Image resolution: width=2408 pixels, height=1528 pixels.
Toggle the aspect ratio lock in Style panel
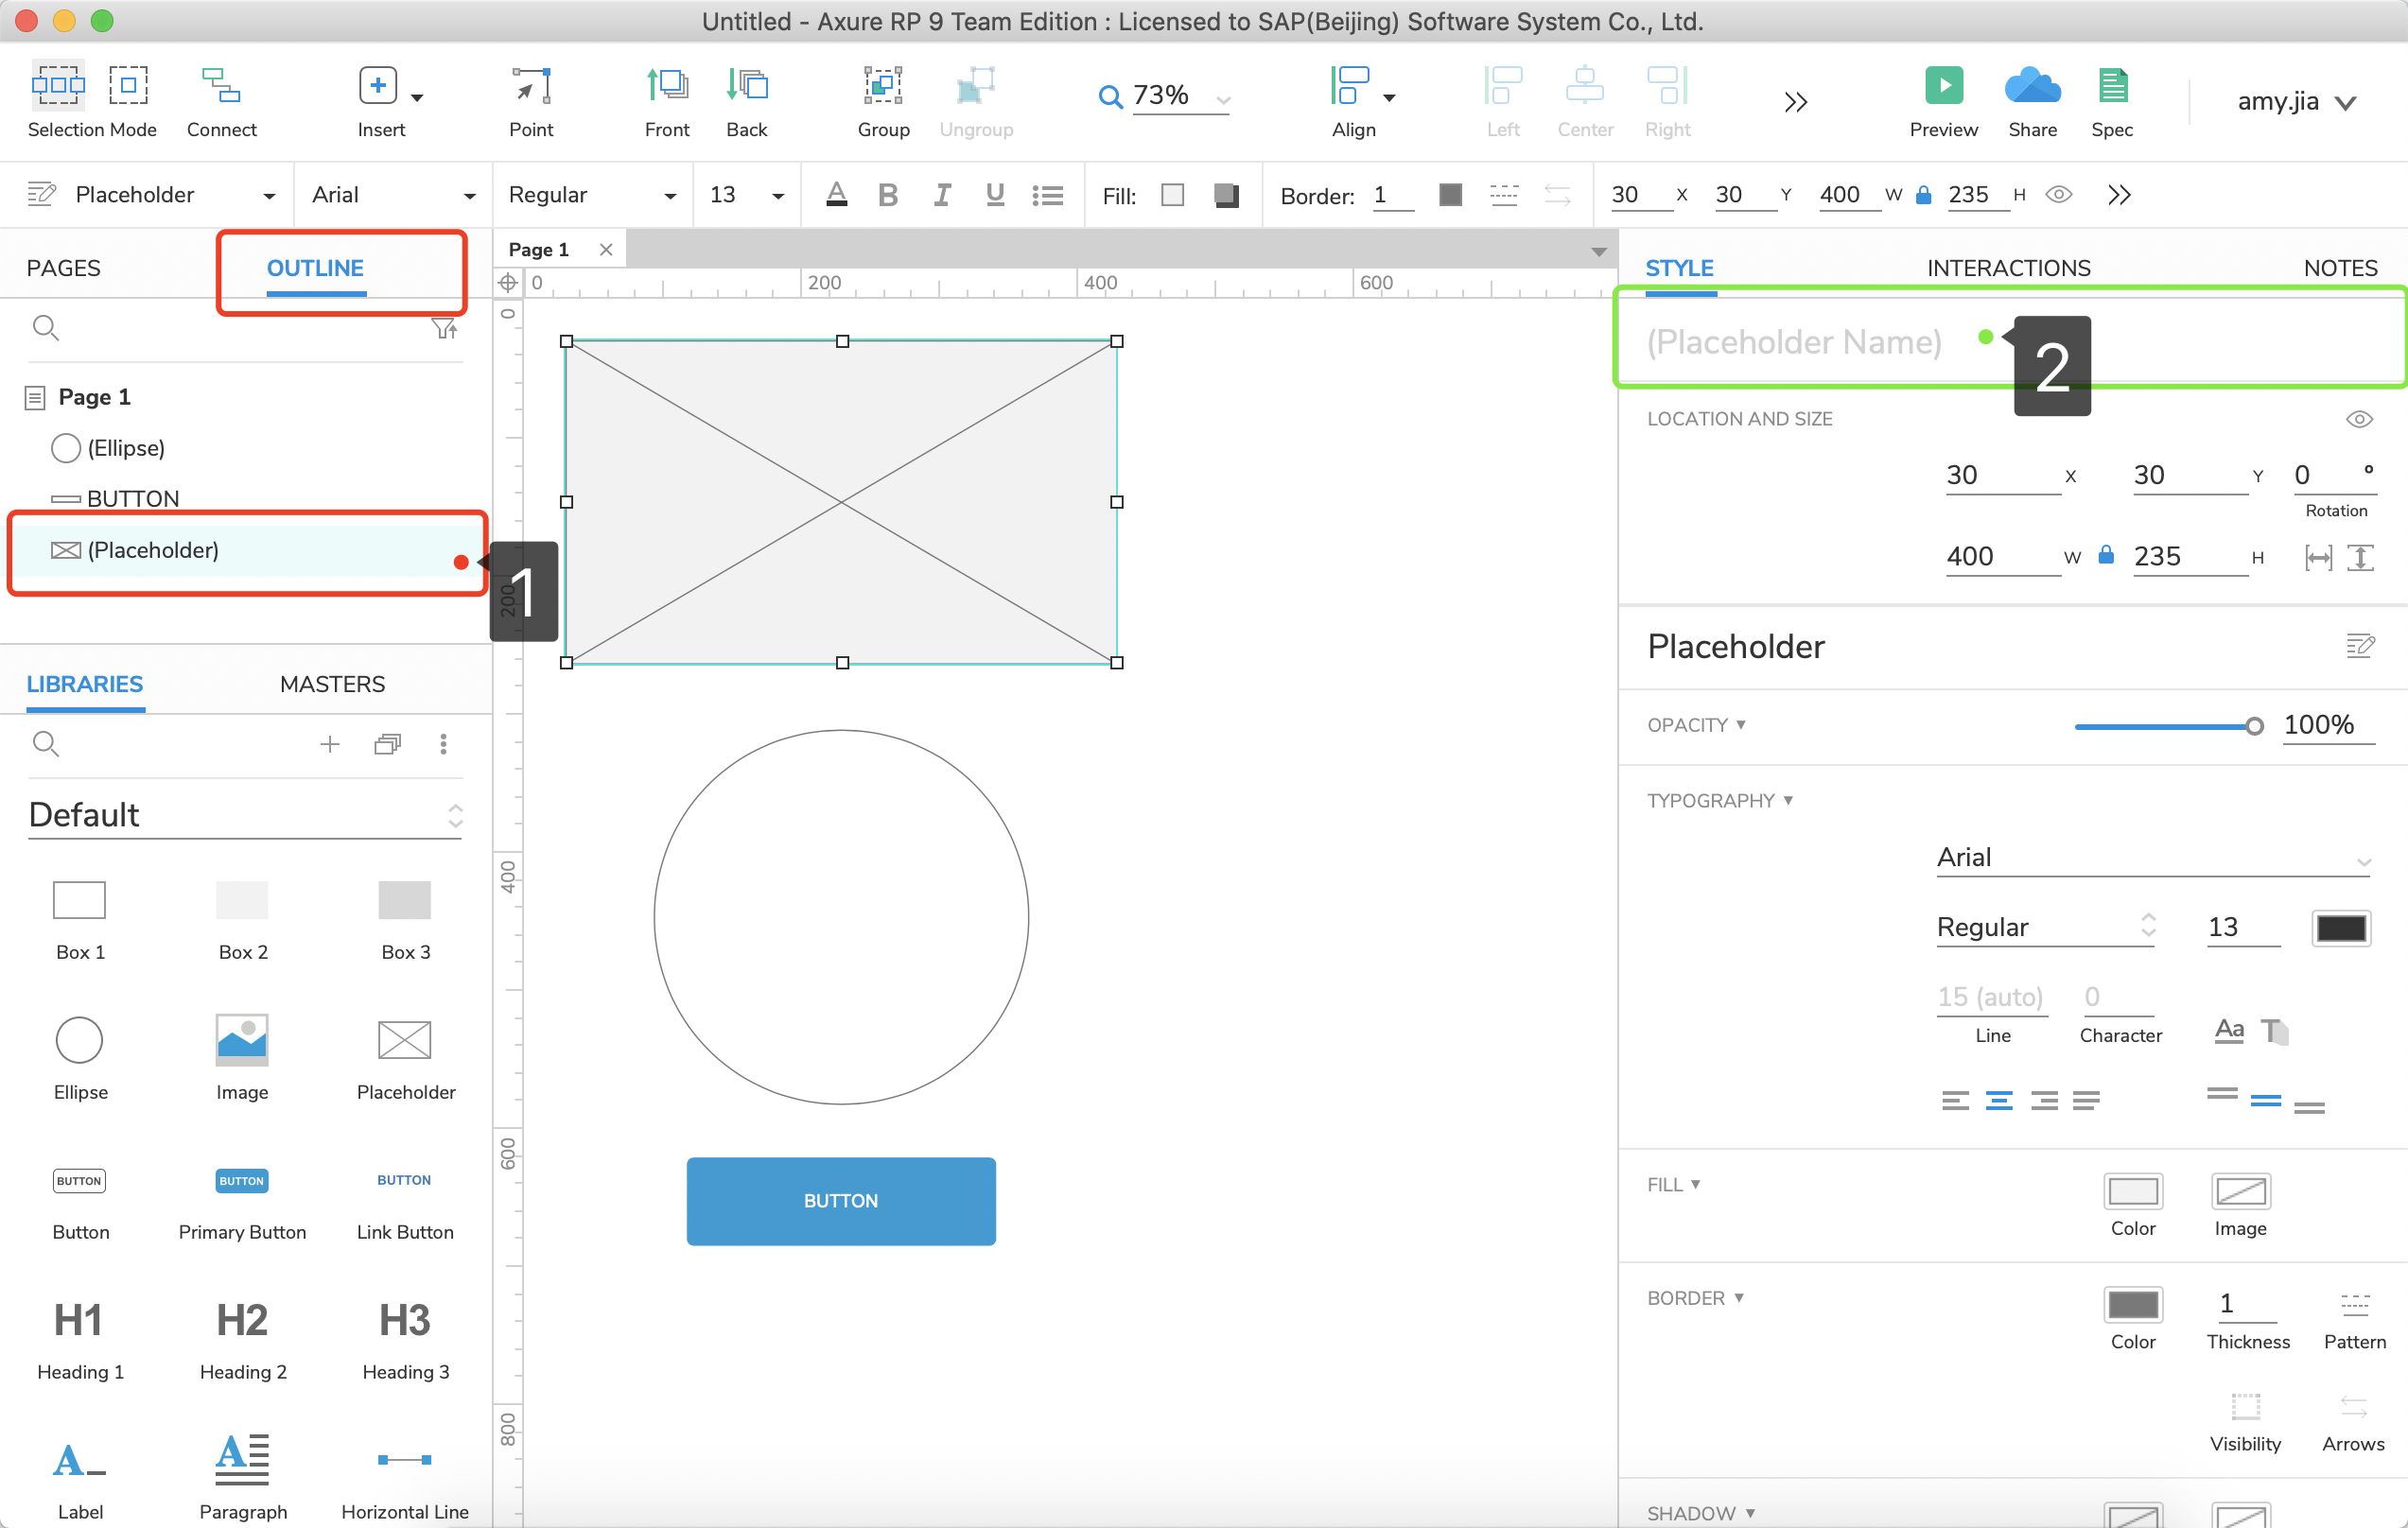coord(2105,555)
